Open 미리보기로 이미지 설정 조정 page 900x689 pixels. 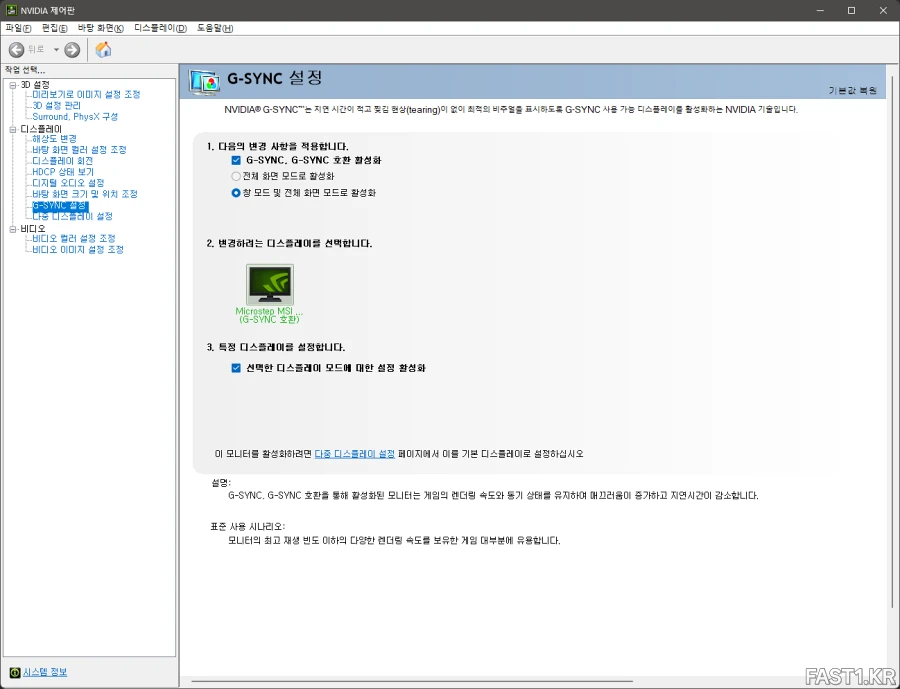pos(86,94)
